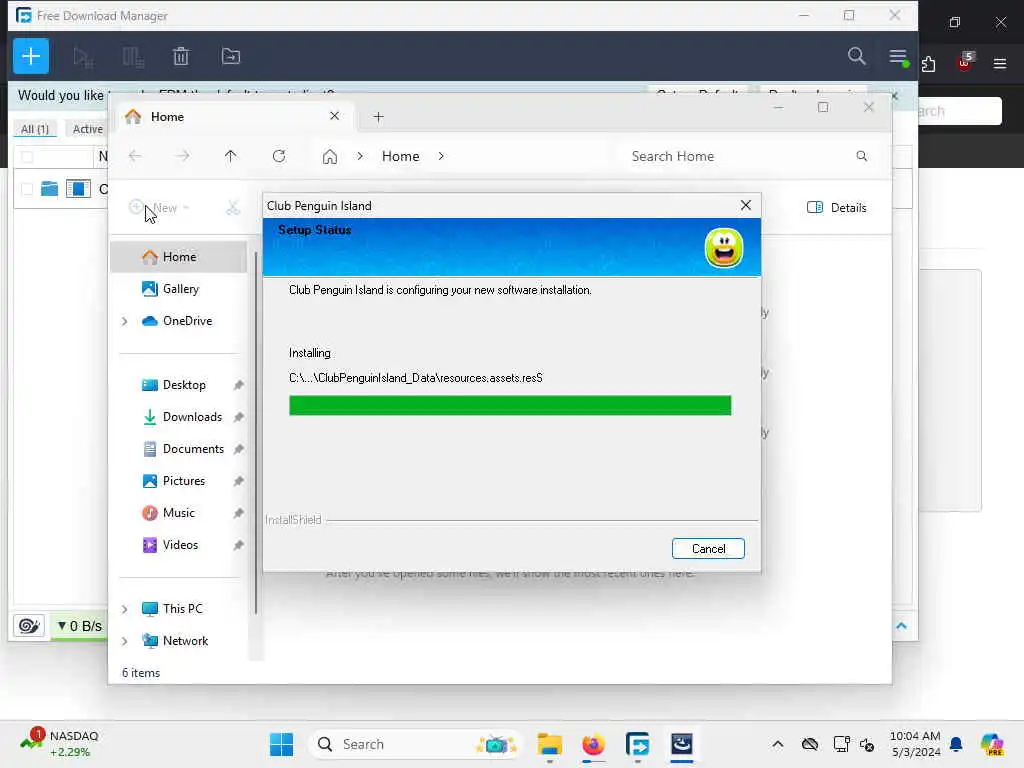Image resolution: width=1024 pixels, height=768 pixels.
Task: Switch to the All (1) tab in FDM
Action: [35, 129]
